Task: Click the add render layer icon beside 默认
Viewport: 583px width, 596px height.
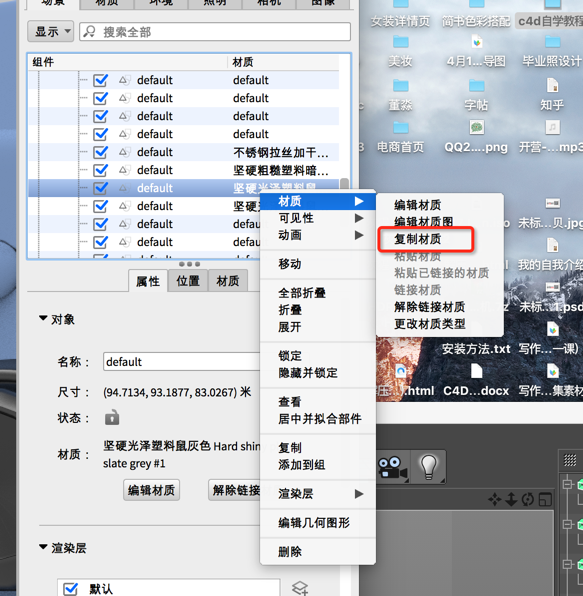Action: 300,588
